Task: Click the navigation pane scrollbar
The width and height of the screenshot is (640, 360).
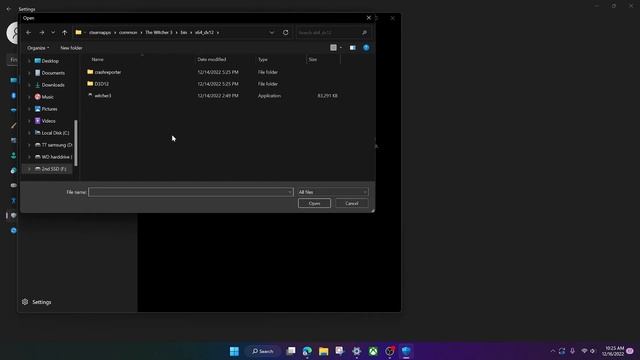Action: tap(76, 143)
